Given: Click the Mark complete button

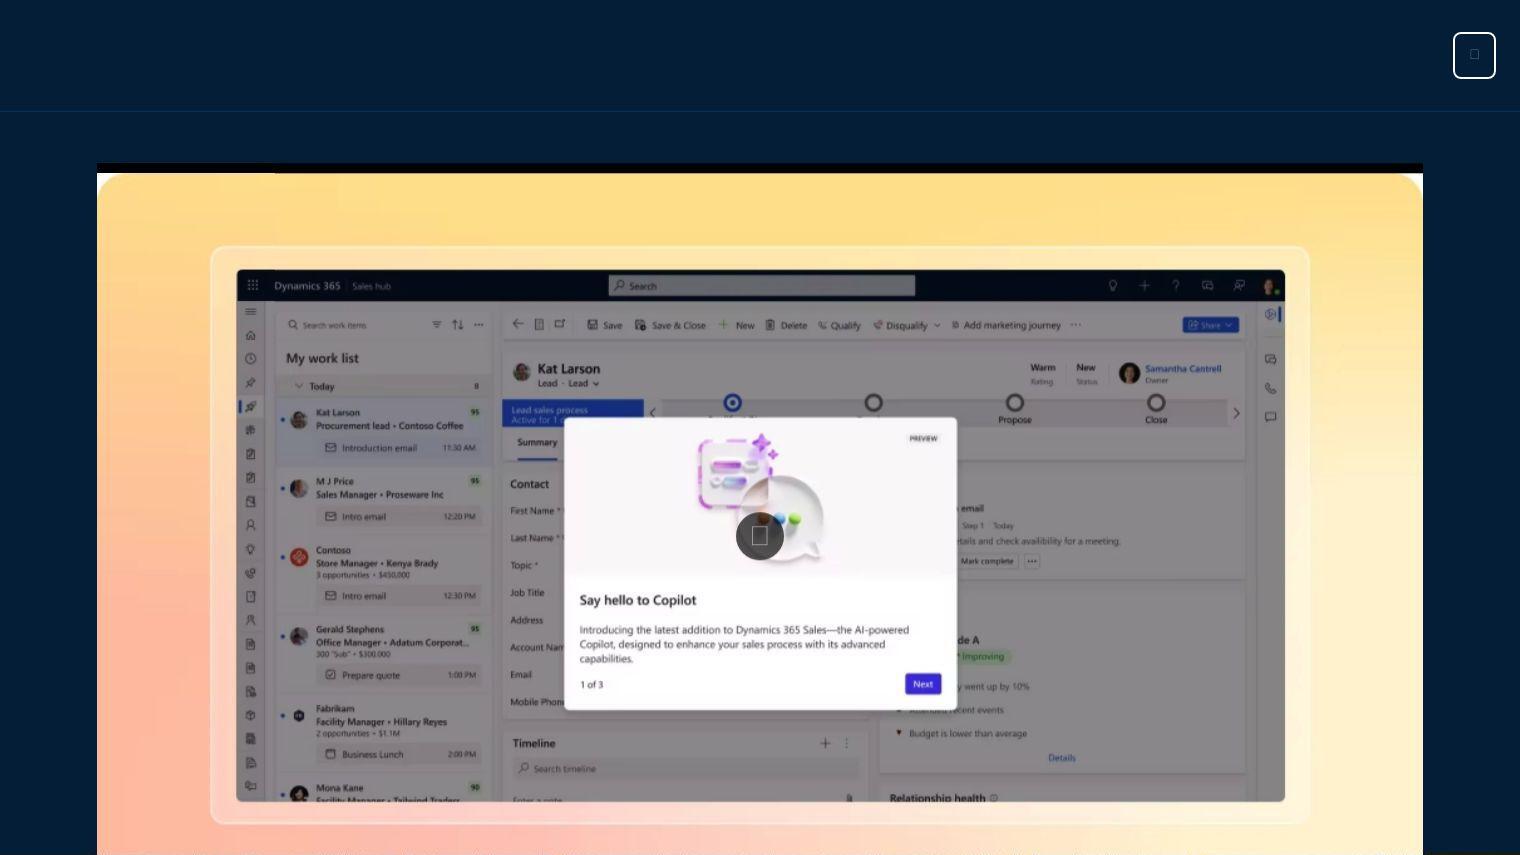Looking at the screenshot, I should (x=987, y=561).
